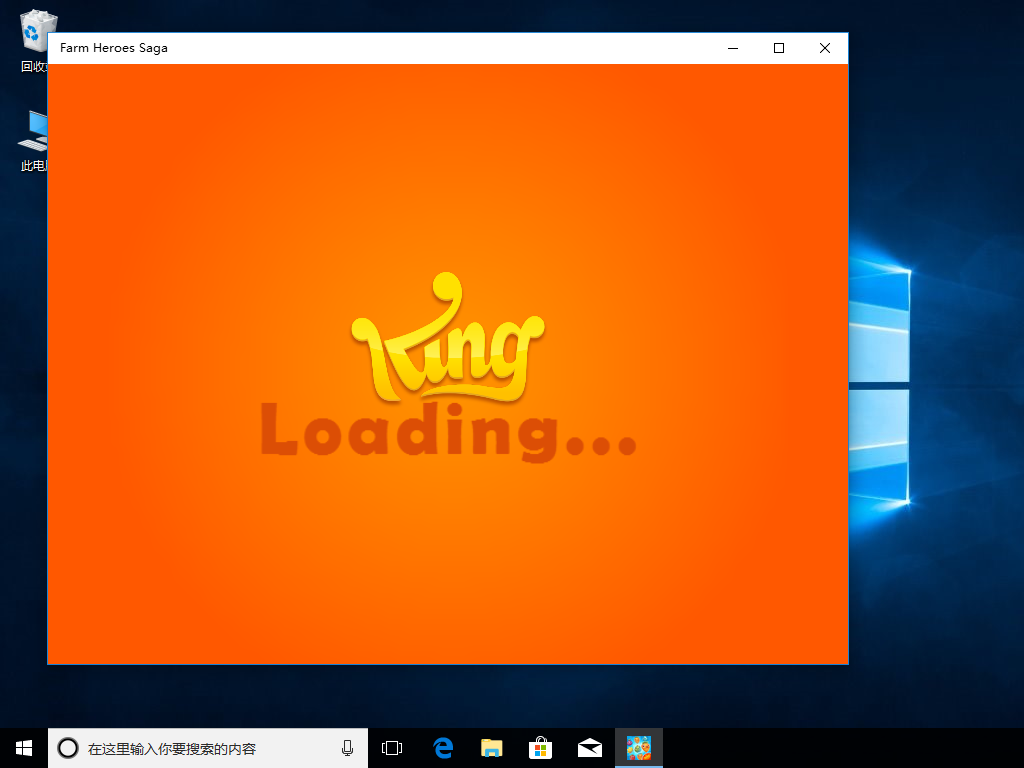1024x768 pixels.
Task: Focus the taskbar search input field
Action: (208, 748)
